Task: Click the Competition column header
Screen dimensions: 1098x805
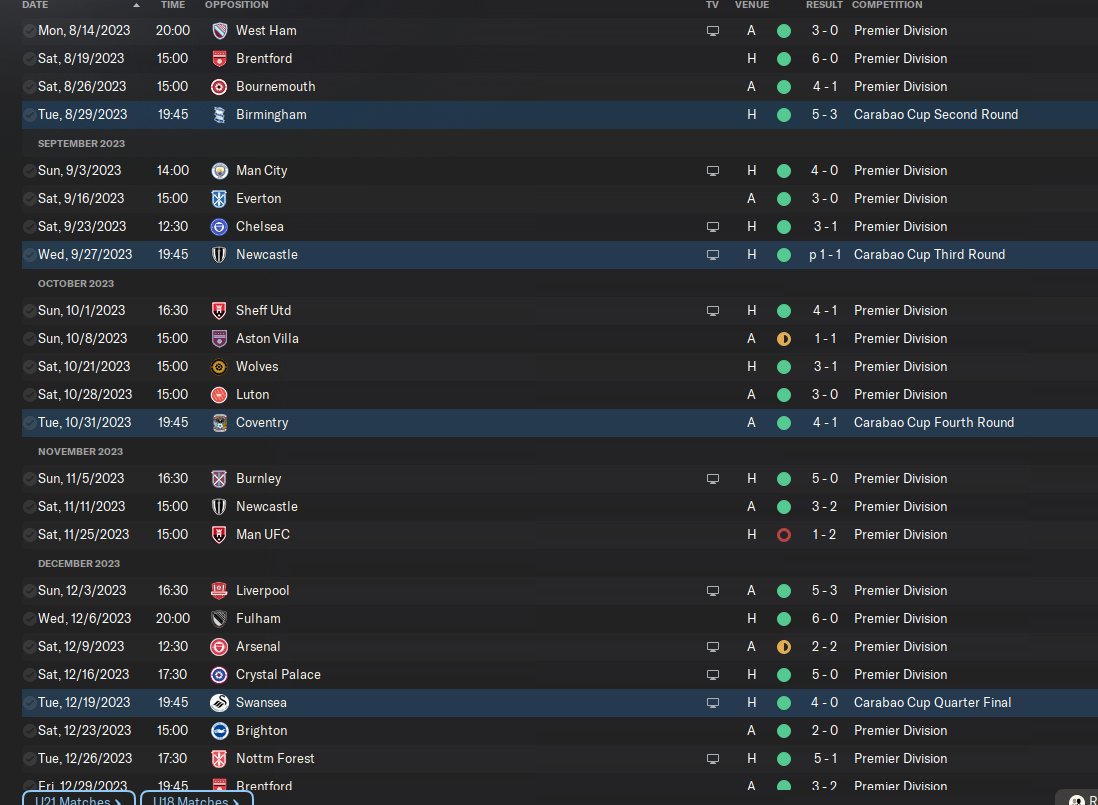Action: [x=887, y=5]
